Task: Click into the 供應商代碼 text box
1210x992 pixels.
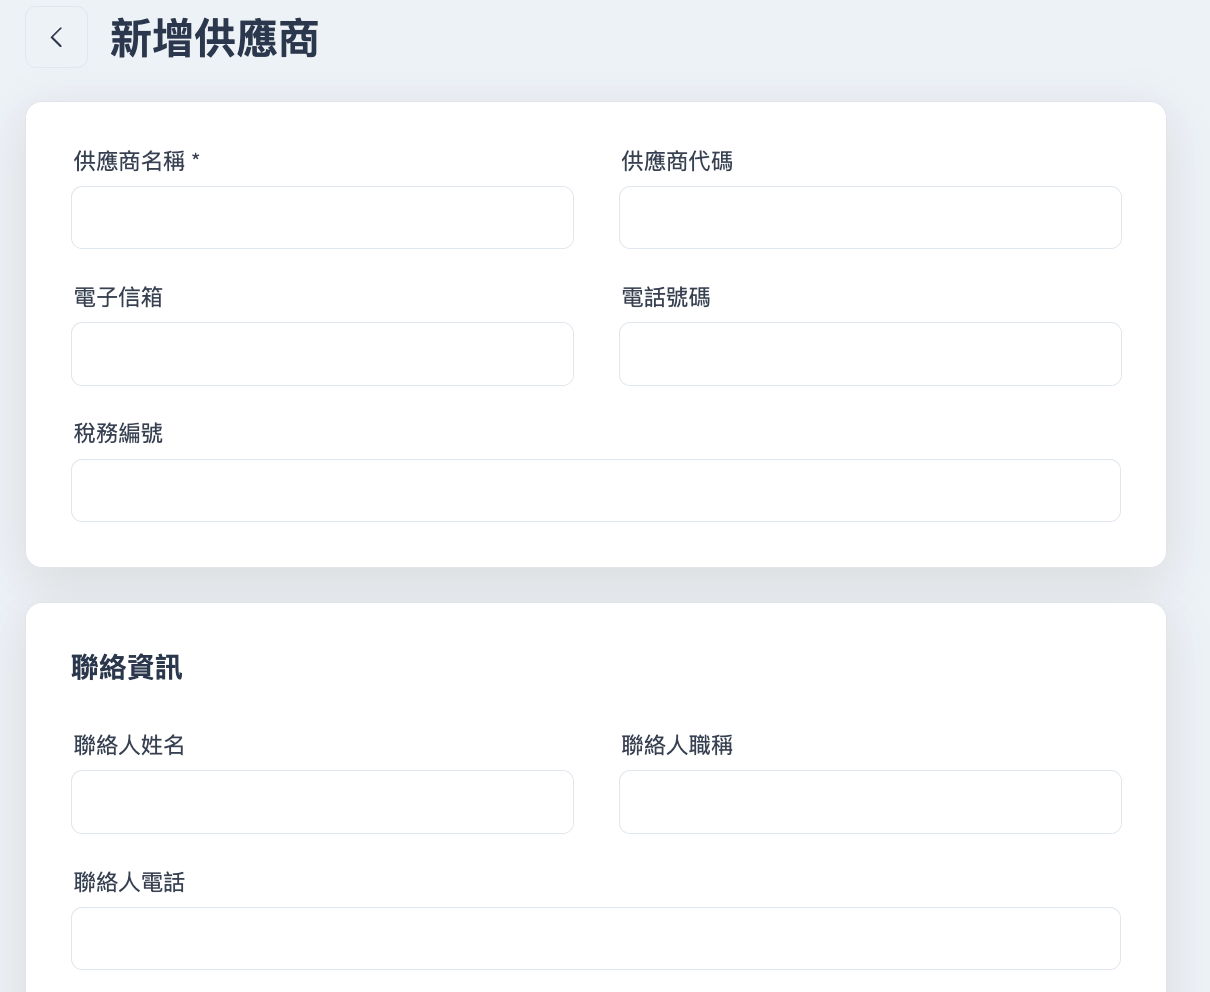Action: click(870, 217)
